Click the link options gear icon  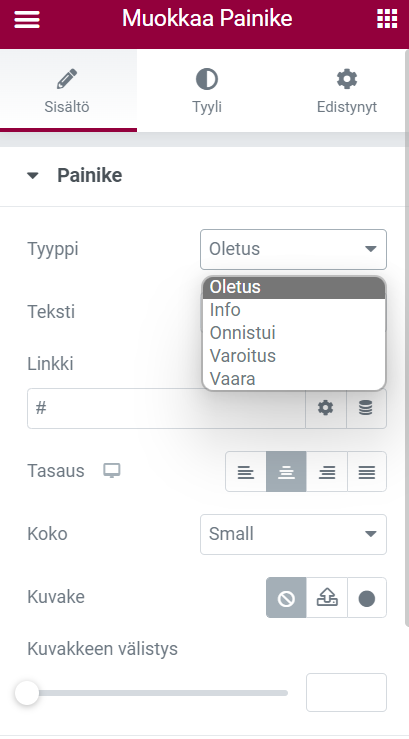click(326, 408)
